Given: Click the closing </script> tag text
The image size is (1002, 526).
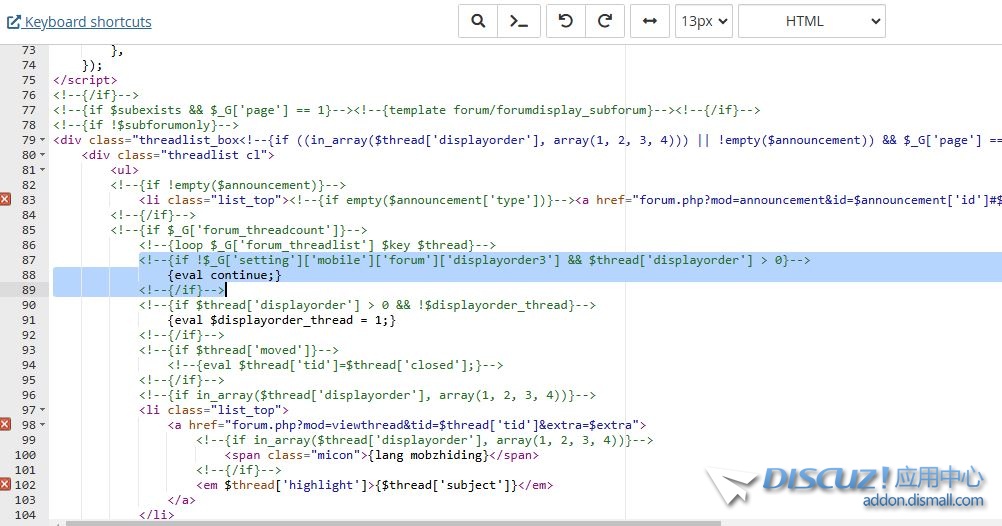Looking at the screenshot, I should pos(86,80).
